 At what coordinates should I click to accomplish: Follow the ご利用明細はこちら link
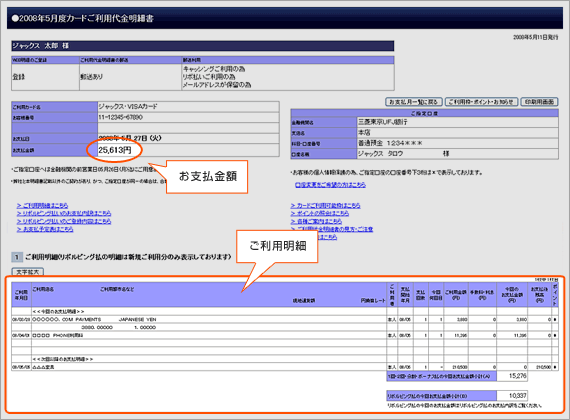(x=42, y=205)
